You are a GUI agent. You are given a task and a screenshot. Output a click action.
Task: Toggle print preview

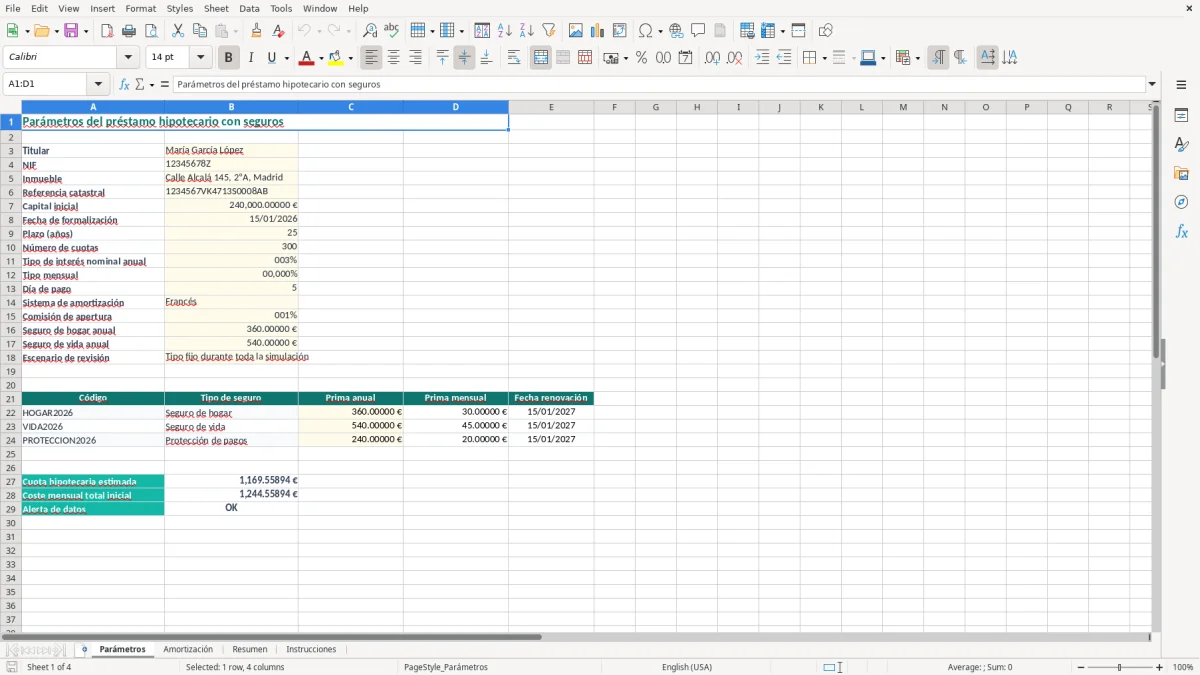151,31
